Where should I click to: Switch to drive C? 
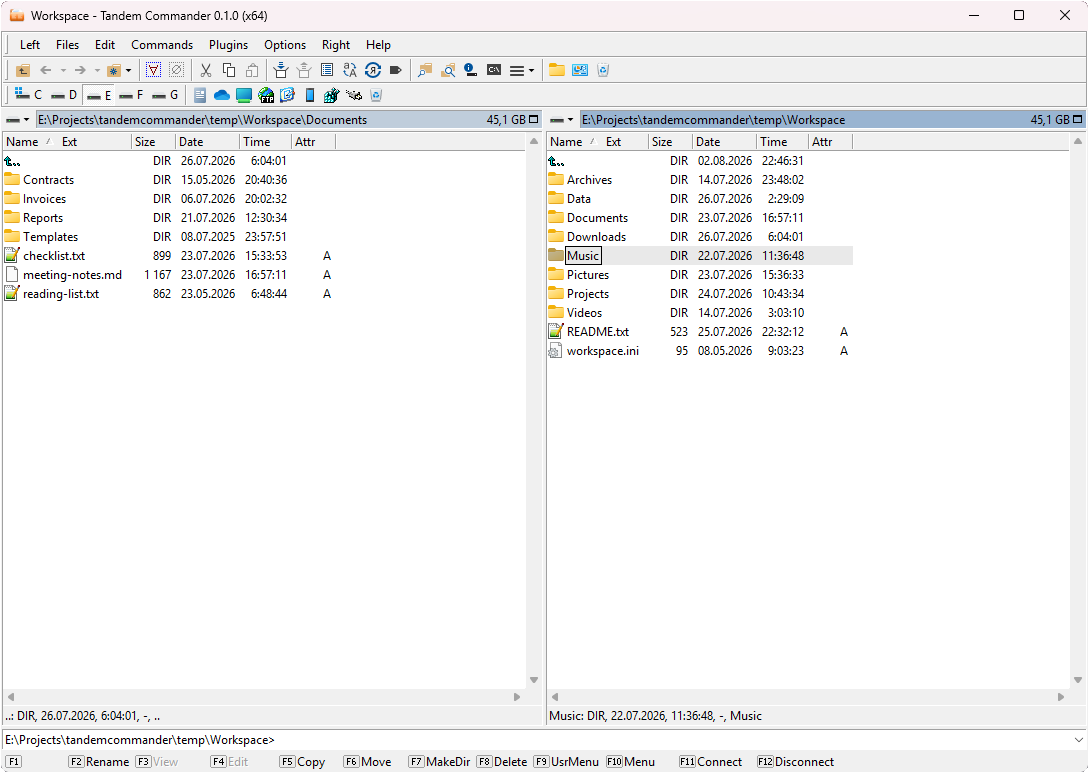click(x=28, y=94)
